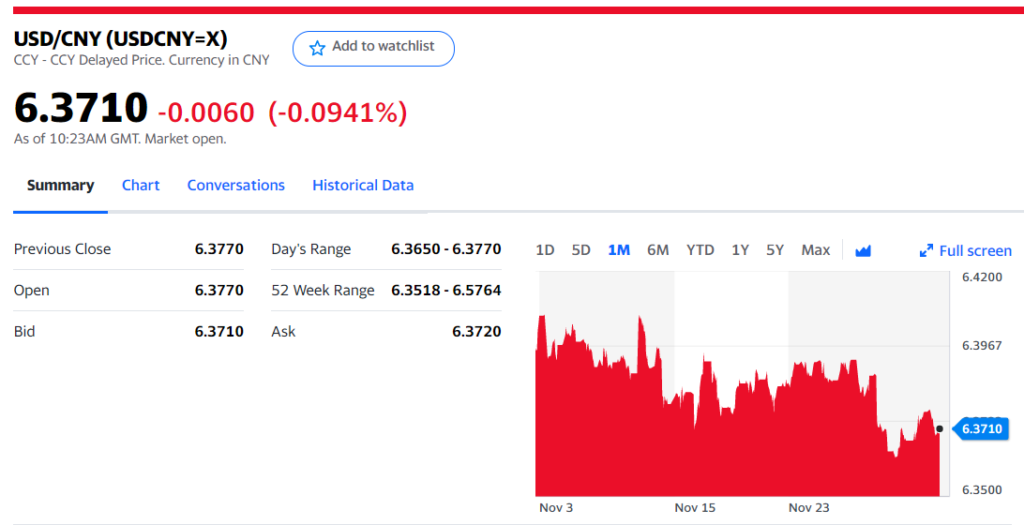
Task: Select the Max chart range
Action: click(x=816, y=250)
